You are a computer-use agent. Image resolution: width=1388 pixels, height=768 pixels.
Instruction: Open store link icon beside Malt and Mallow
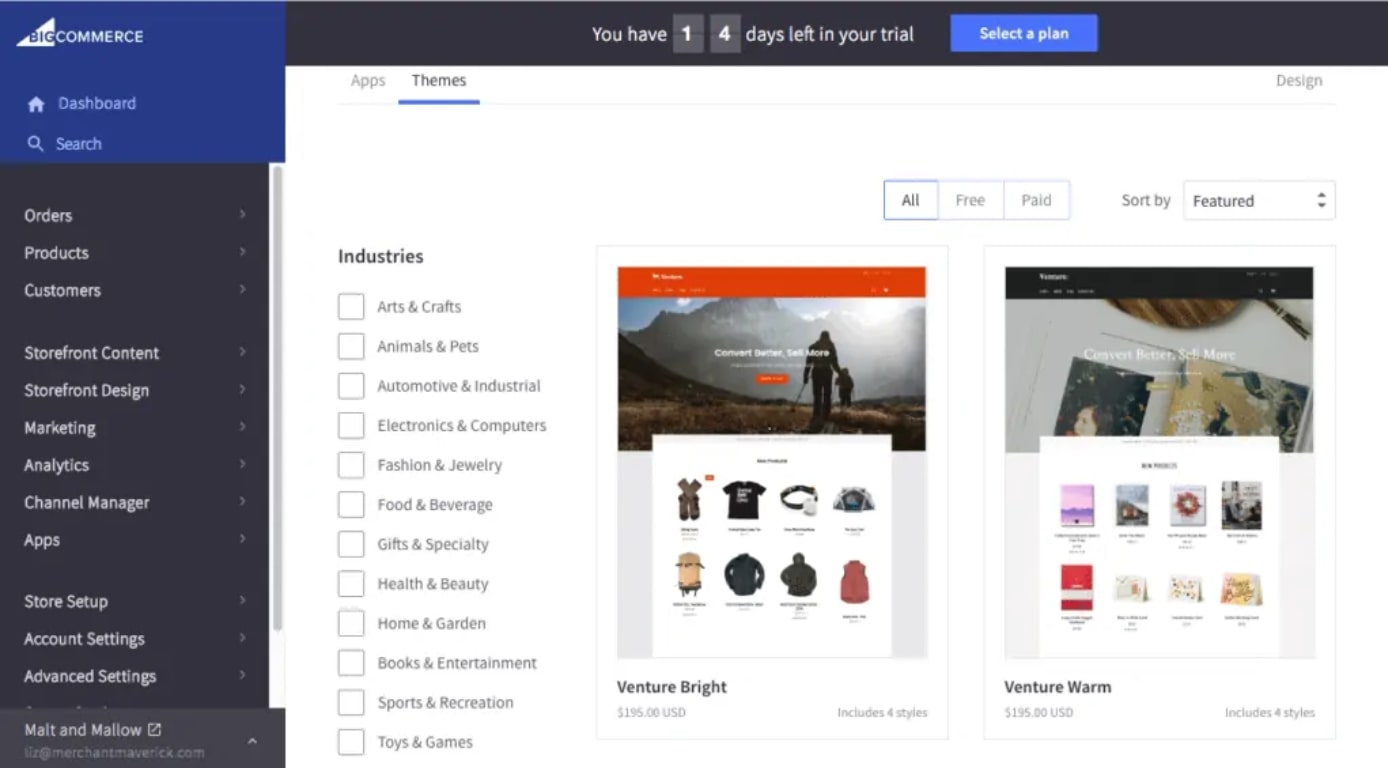[154, 730]
